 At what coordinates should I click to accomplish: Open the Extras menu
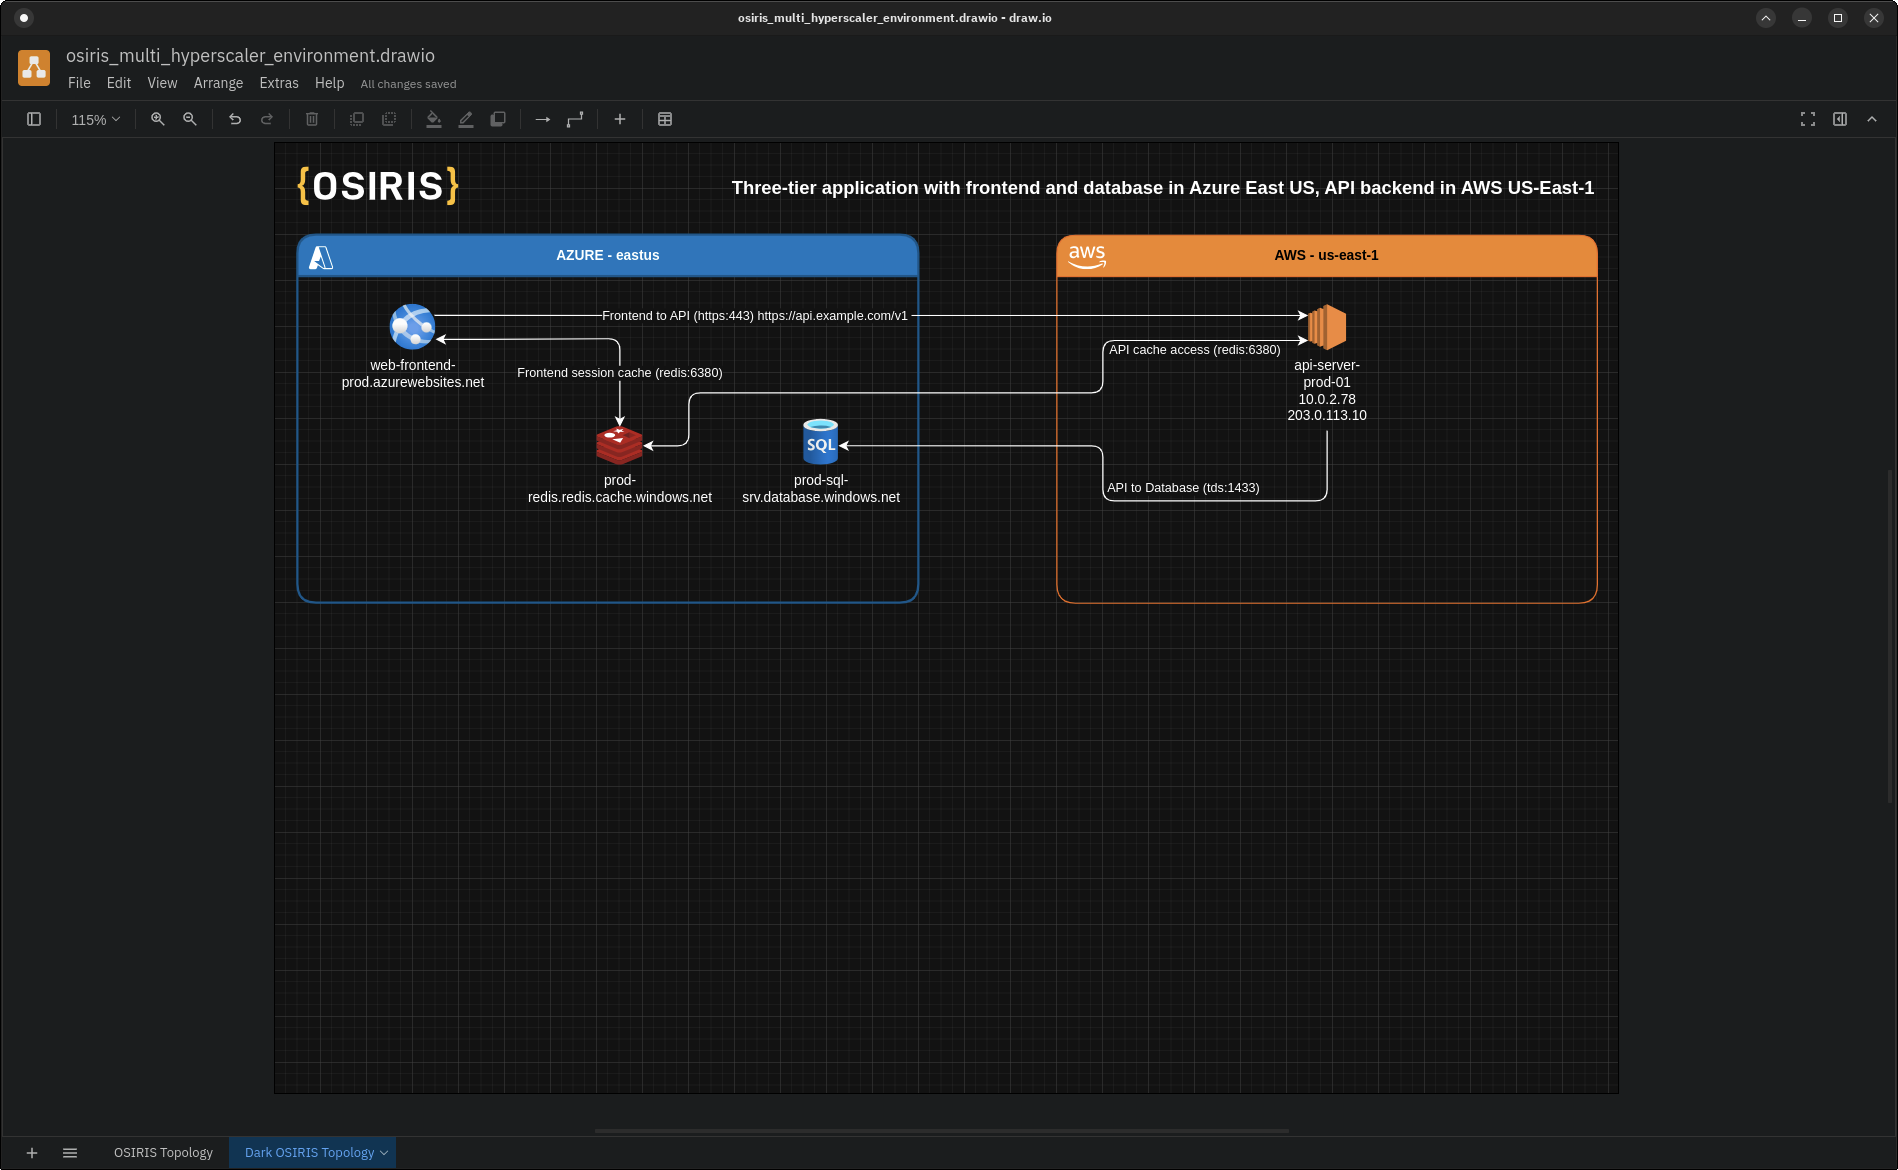279,83
